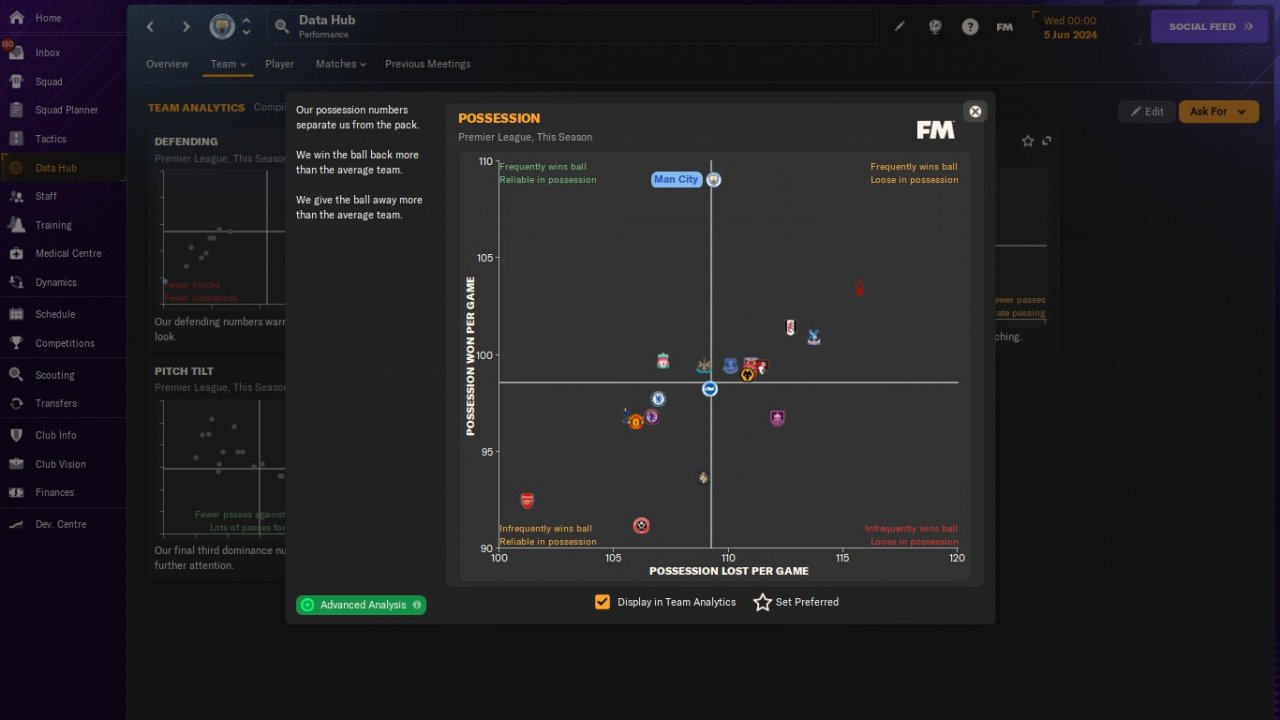Click the back navigation arrow
1280x720 pixels.
click(x=150, y=27)
